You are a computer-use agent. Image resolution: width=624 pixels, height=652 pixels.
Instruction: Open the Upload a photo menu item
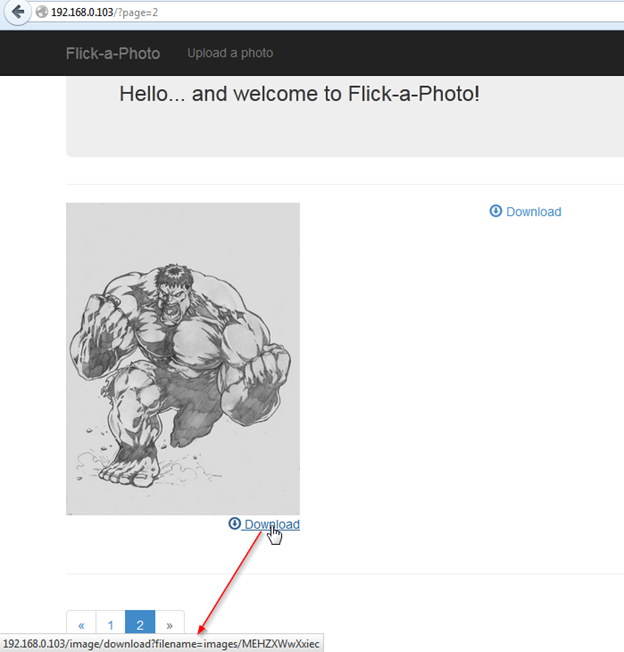pos(230,53)
